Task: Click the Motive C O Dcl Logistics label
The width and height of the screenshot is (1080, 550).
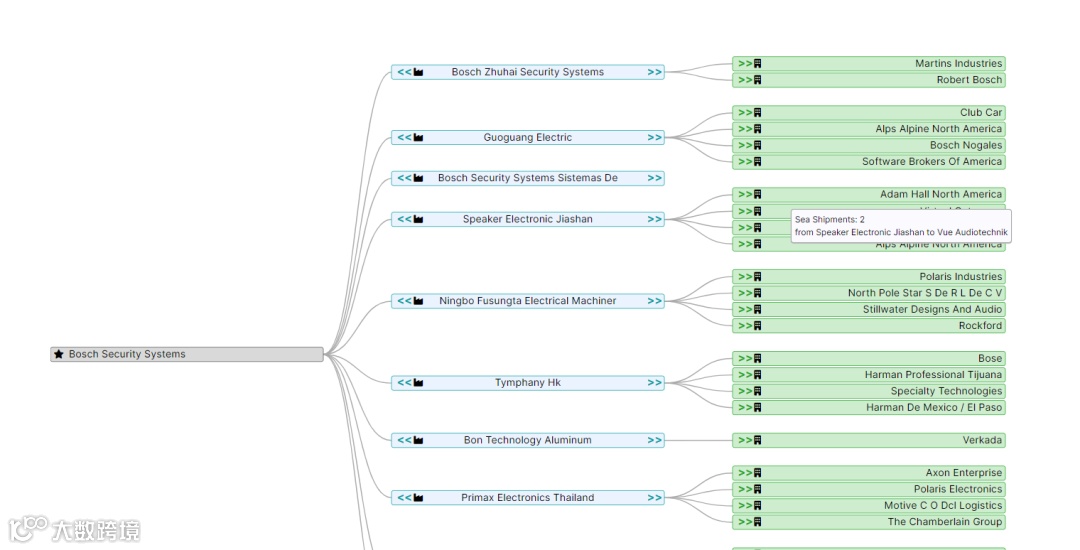Action: 943,505
